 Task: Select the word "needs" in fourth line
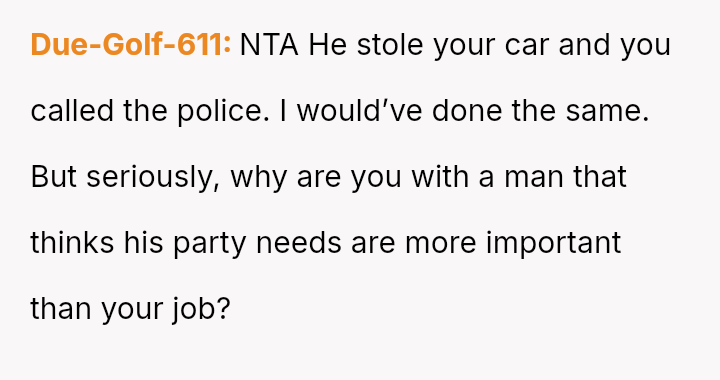pos(298,243)
